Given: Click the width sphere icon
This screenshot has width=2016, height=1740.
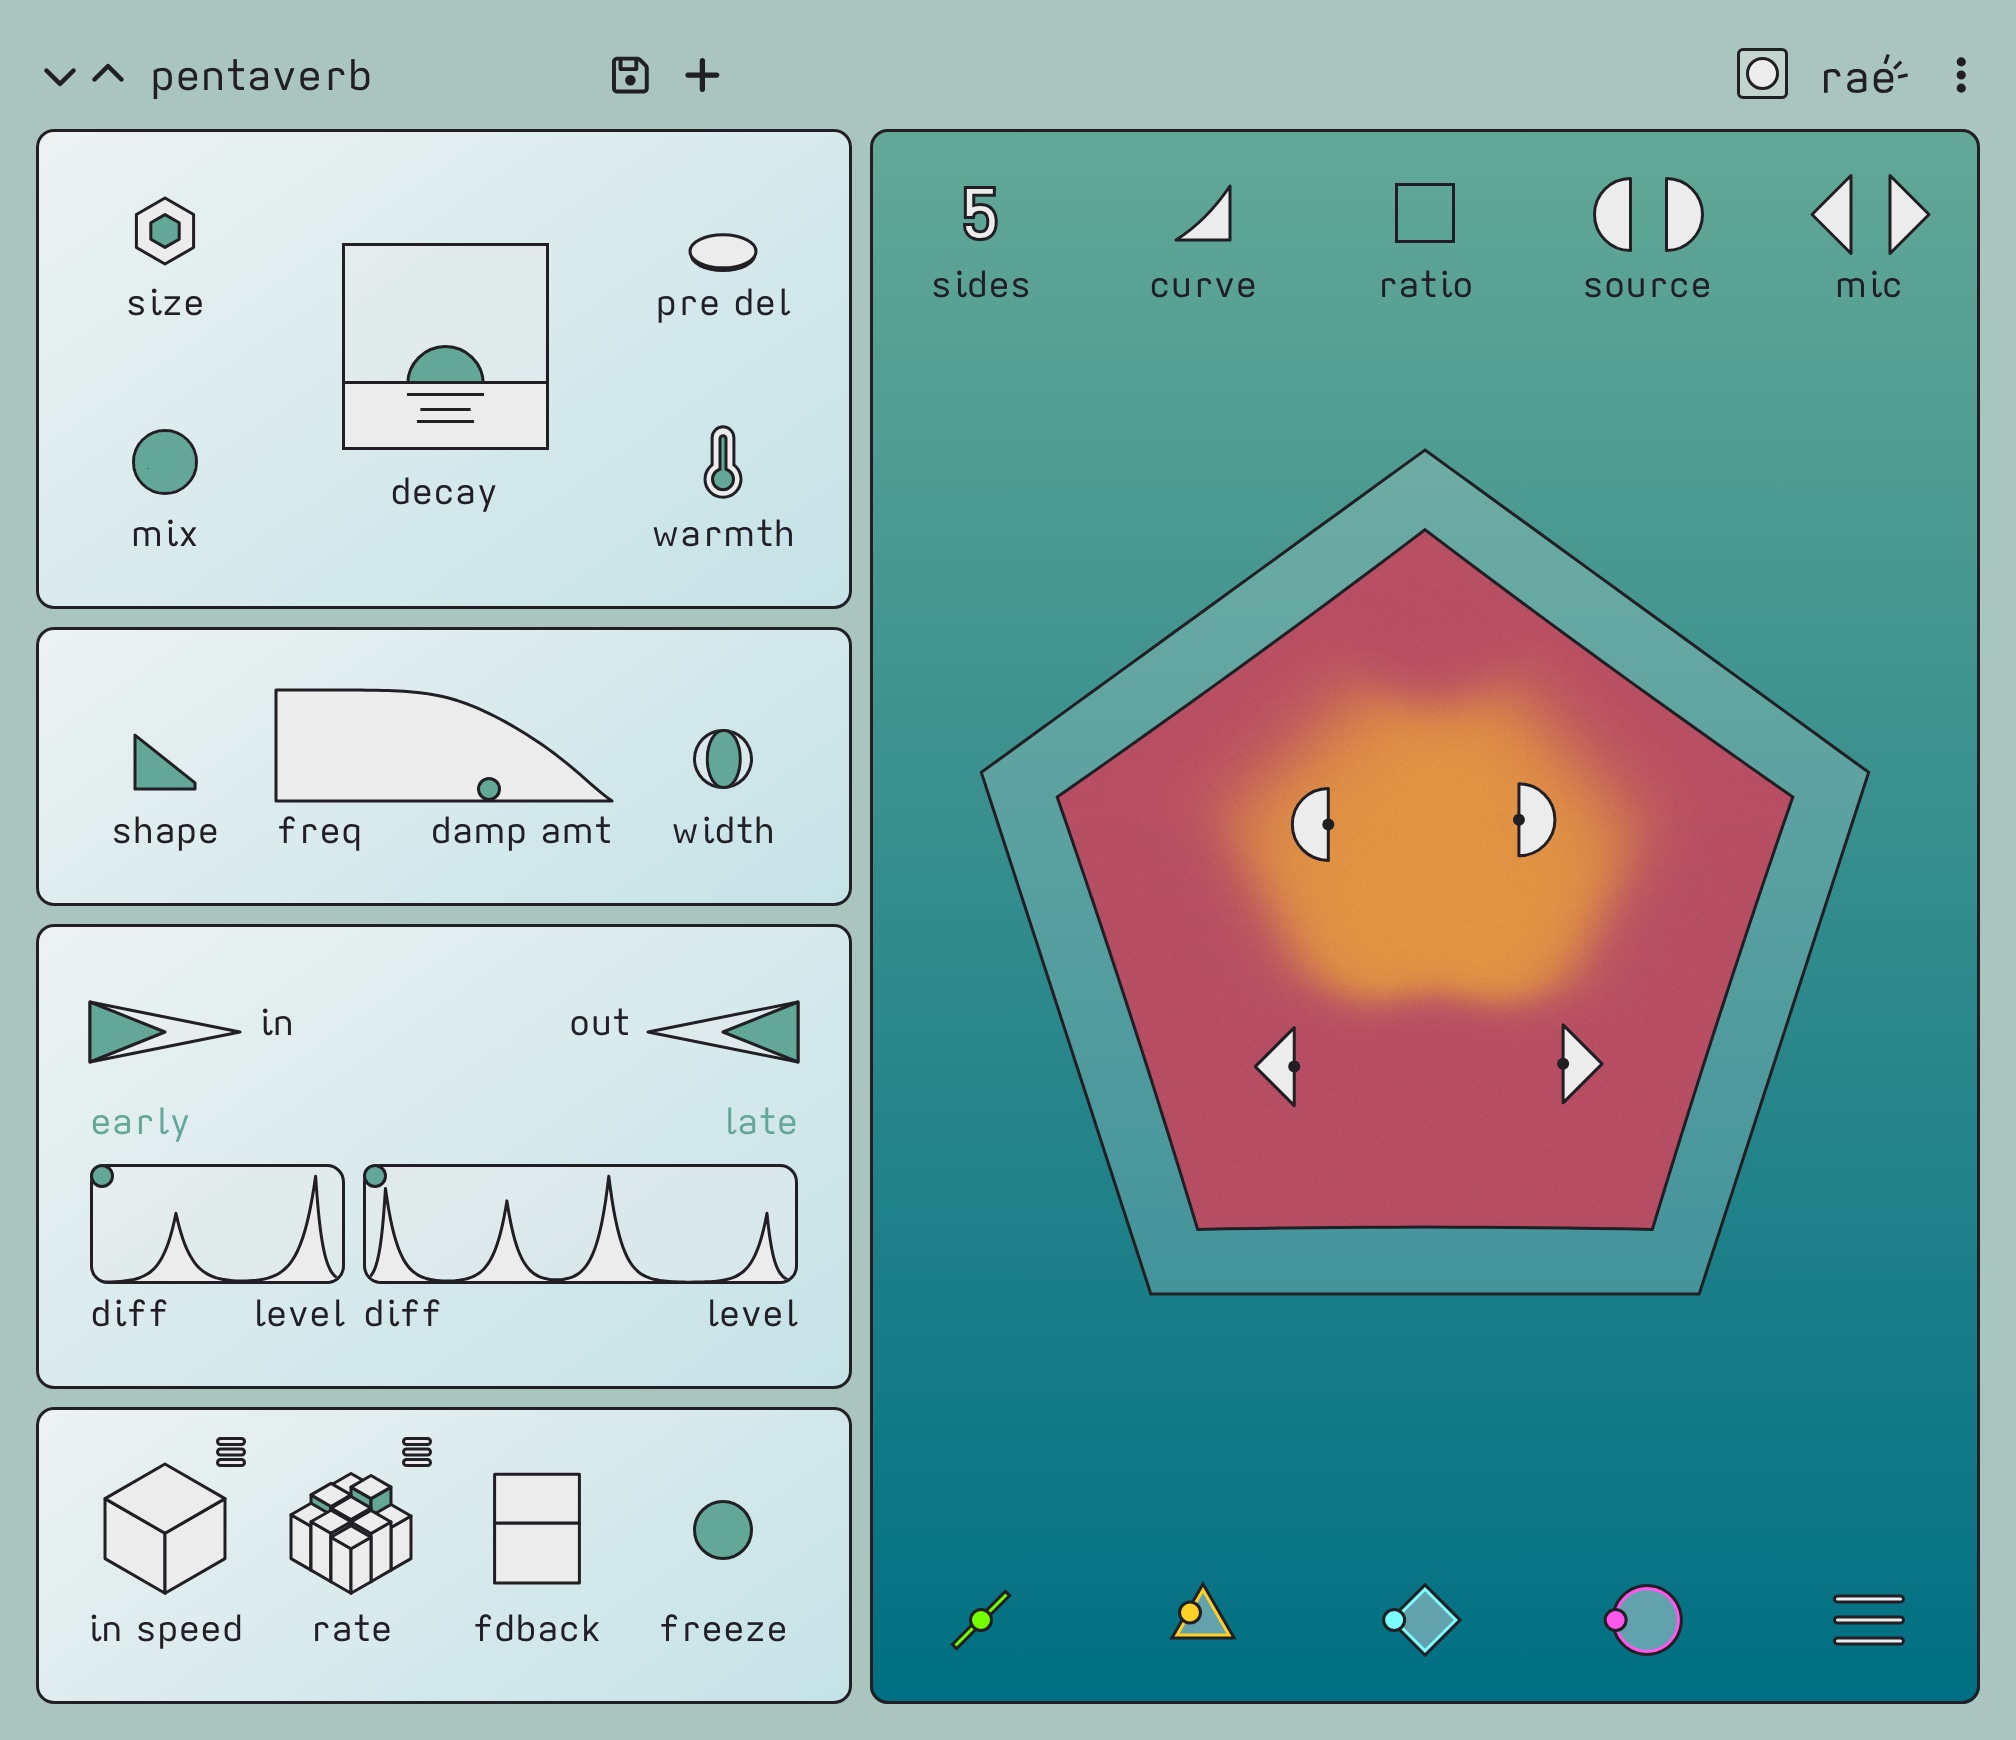Looking at the screenshot, I should (723, 759).
